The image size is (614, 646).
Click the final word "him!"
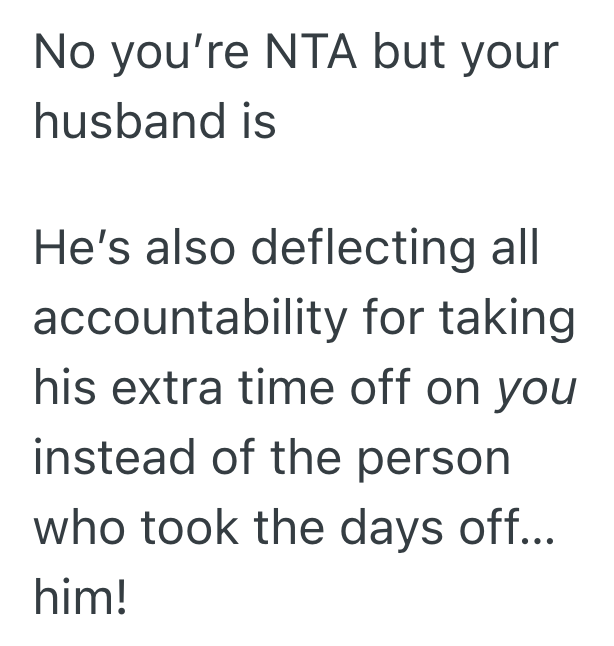pyautogui.click(x=80, y=598)
